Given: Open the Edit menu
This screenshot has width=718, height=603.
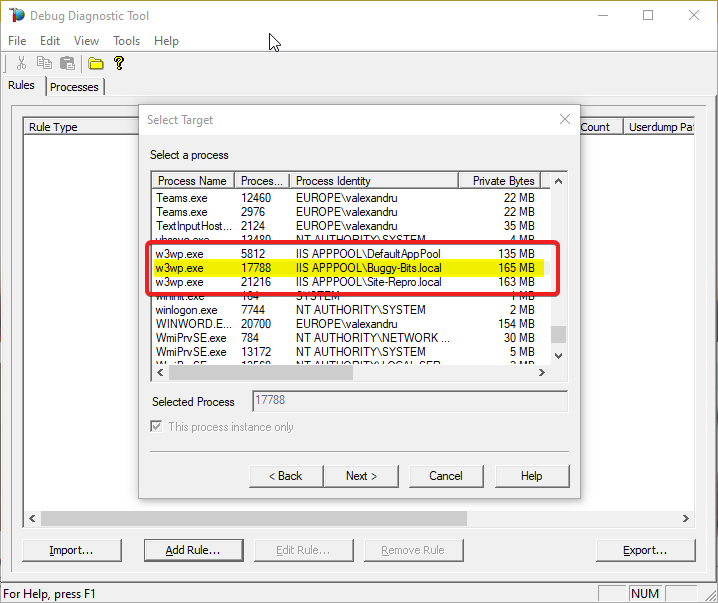Looking at the screenshot, I should tap(49, 41).
